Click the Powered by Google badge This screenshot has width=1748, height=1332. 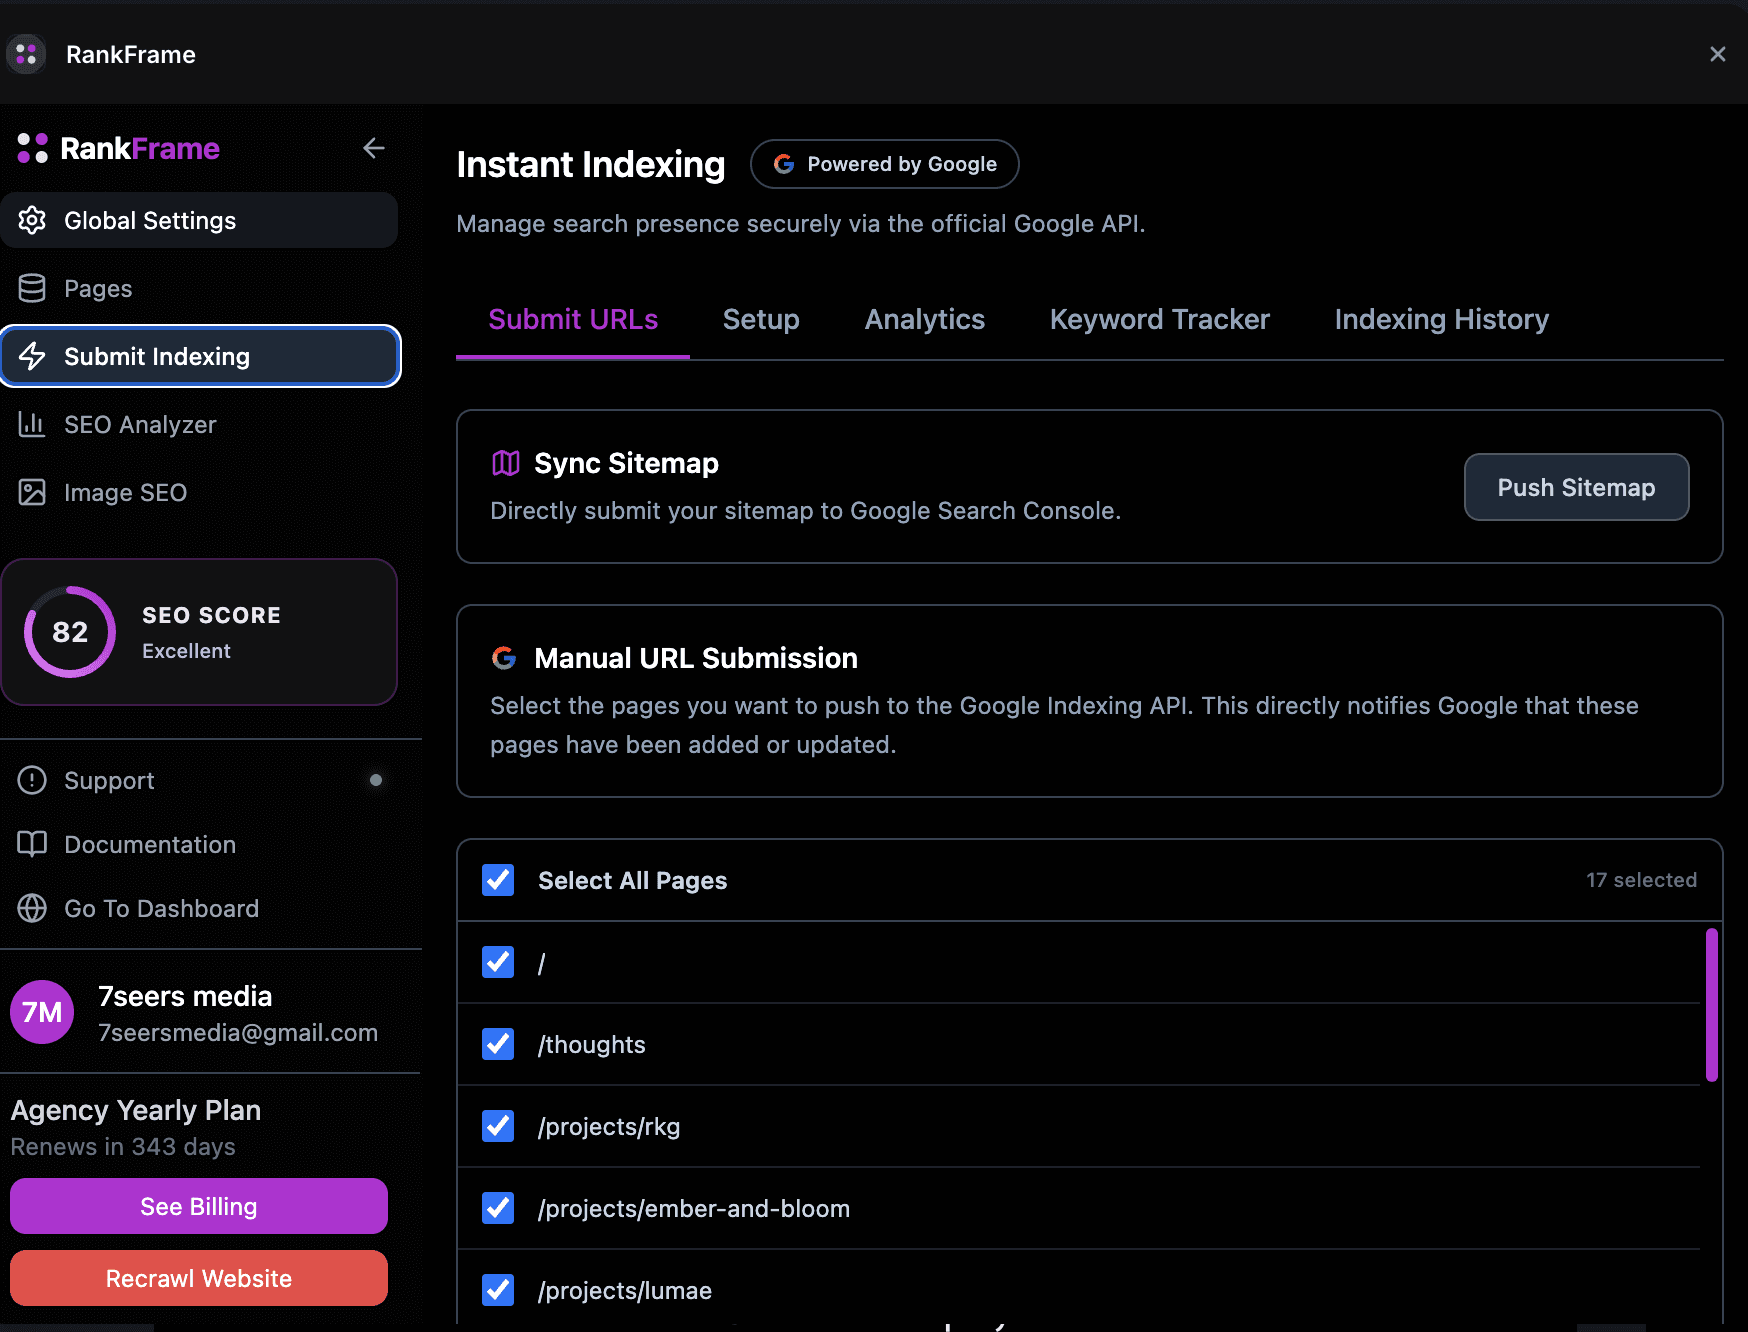pyautogui.click(x=885, y=164)
